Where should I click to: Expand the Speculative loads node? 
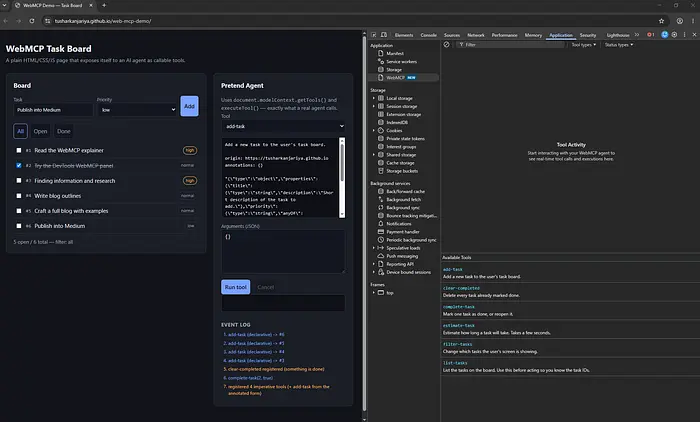[374, 248]
